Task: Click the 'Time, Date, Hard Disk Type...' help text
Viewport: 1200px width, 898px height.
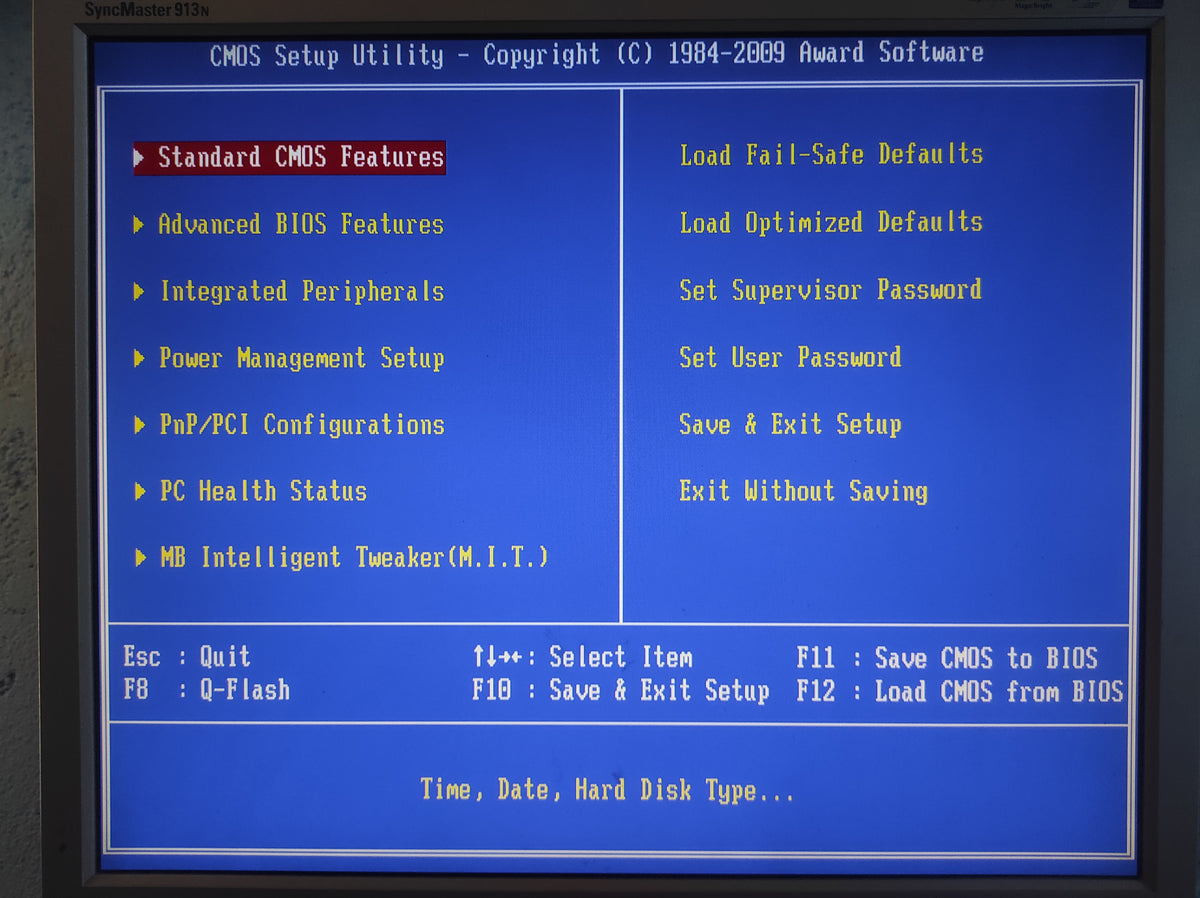Action: pos(607,791)
